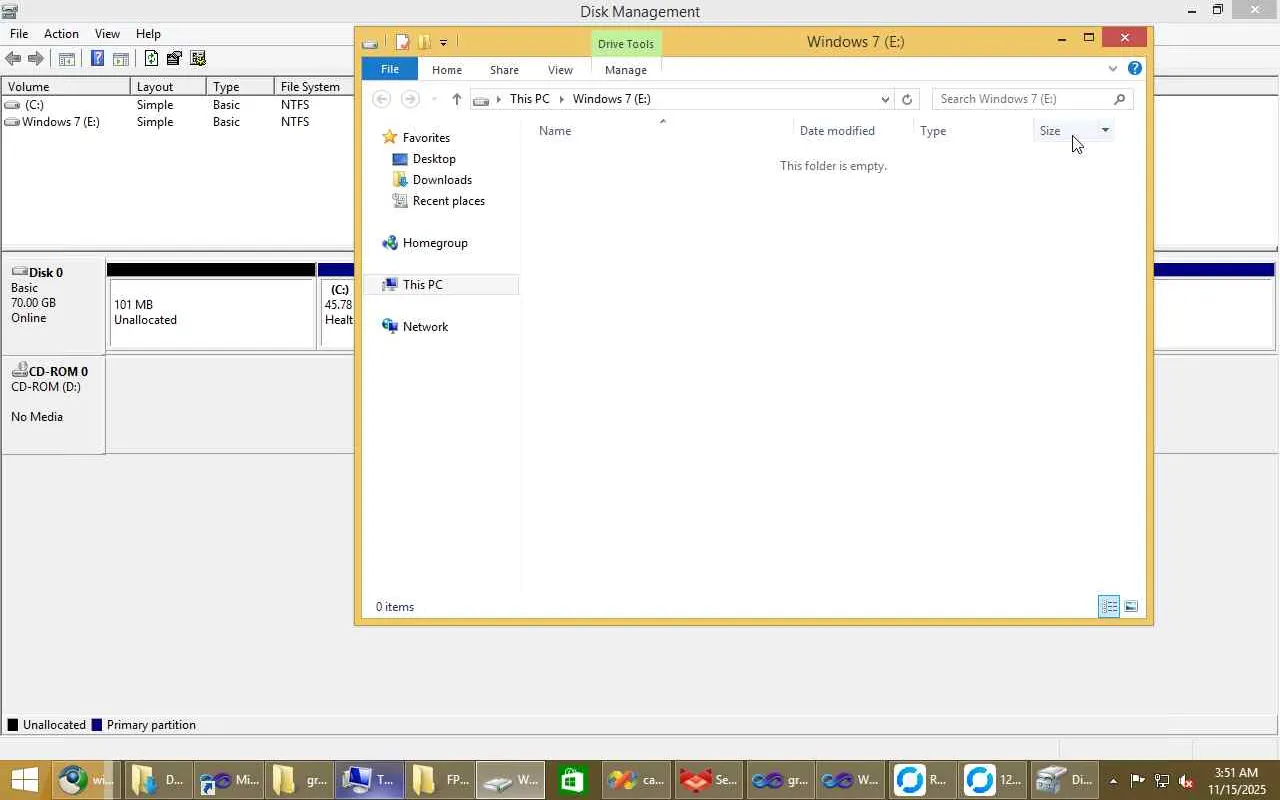Click the Properties icon in Explorer quick access toolbar
This screenshot has height=800, width=1280.
(402, 42)
